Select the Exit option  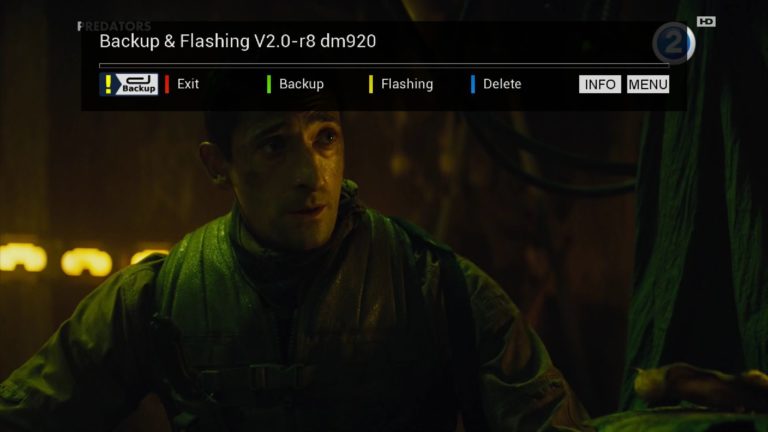point(188,84)
